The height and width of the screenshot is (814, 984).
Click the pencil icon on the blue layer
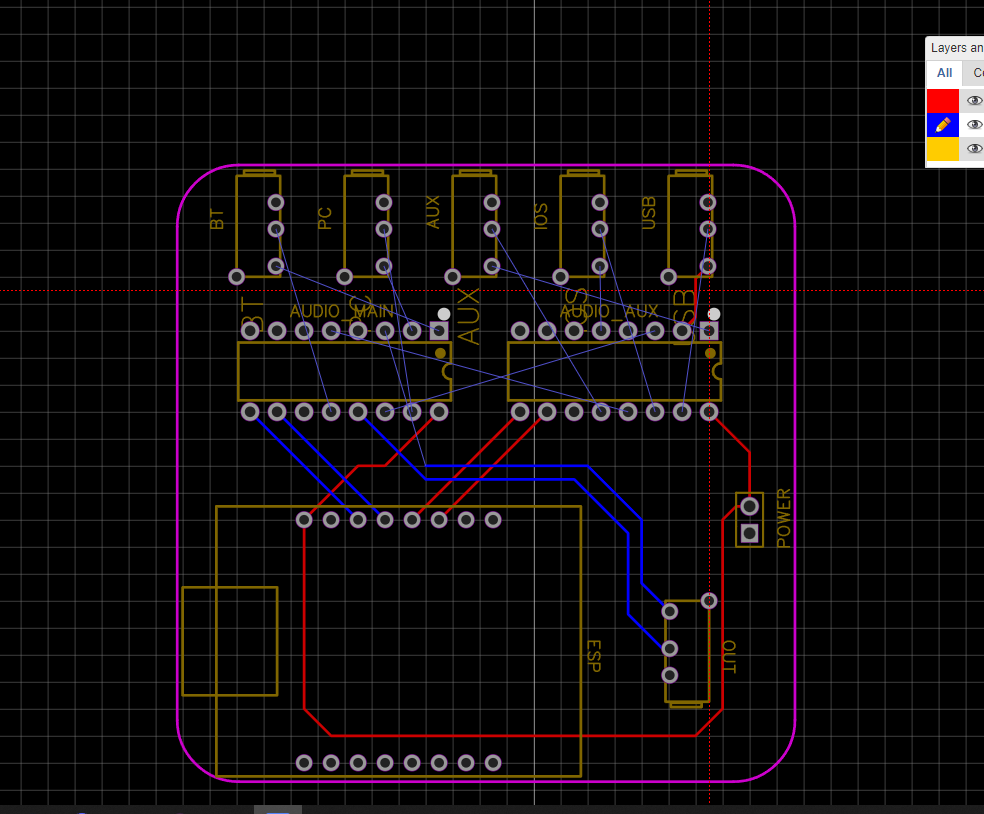941,124
